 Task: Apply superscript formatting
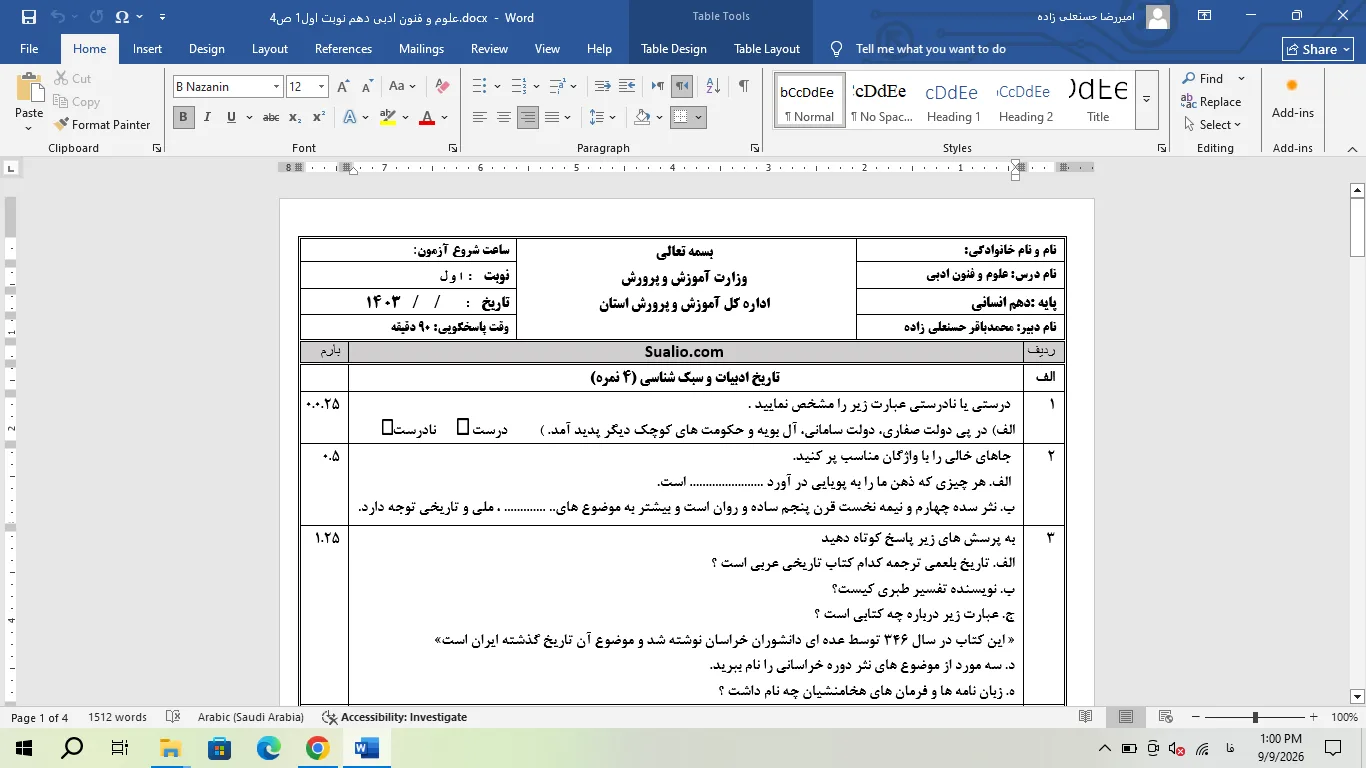pos(318,117)
